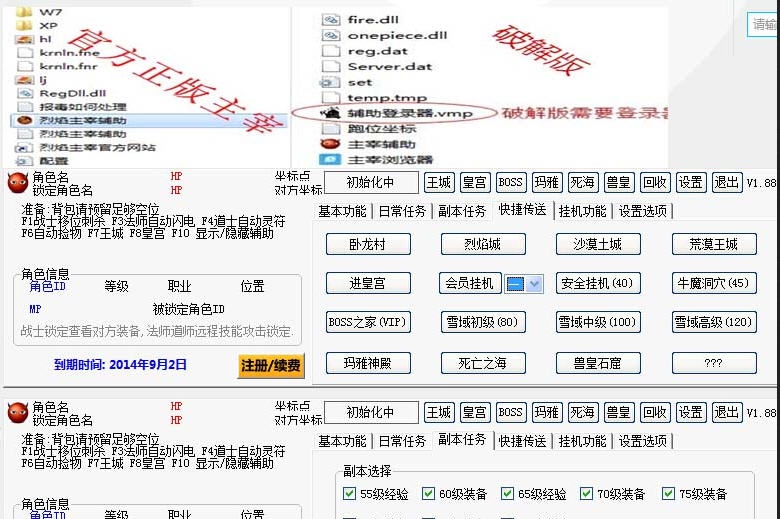
Task: Uncheck the 65级经验 option
Action: pos(507,494)
